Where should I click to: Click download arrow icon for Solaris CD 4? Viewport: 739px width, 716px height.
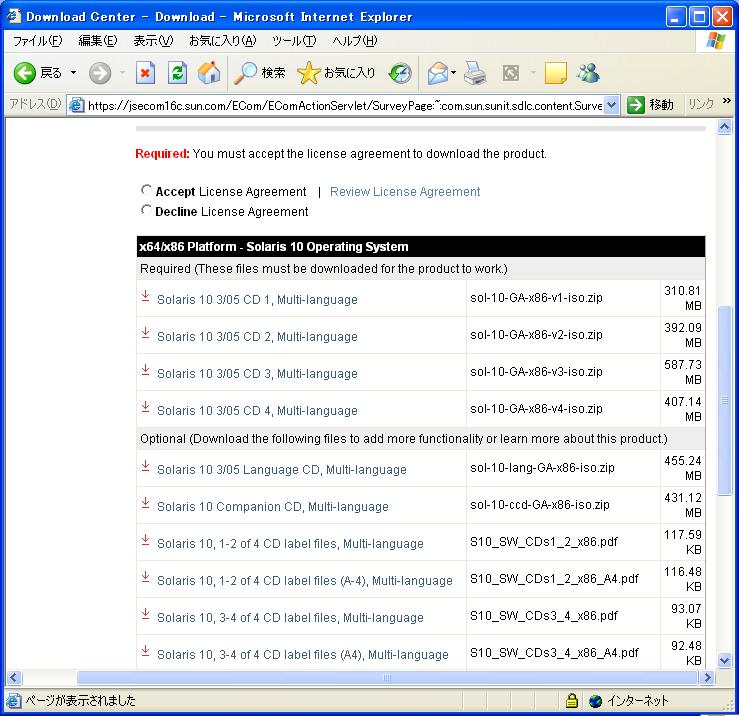click(x=146, y=407)
